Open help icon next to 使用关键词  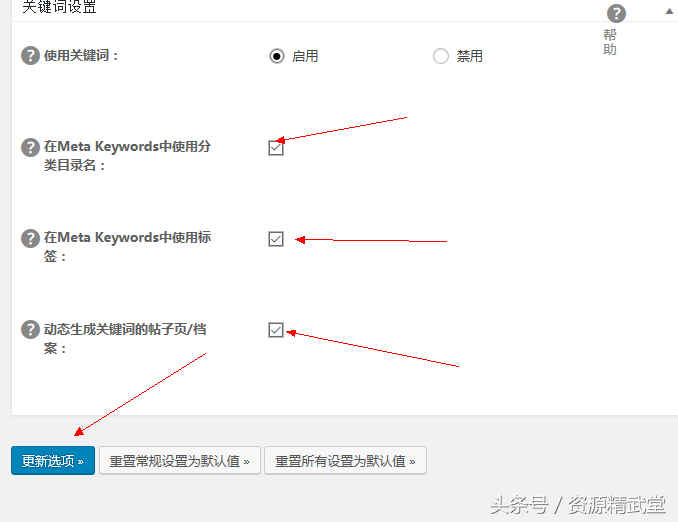pyautogui.click(x=30, y=56)
